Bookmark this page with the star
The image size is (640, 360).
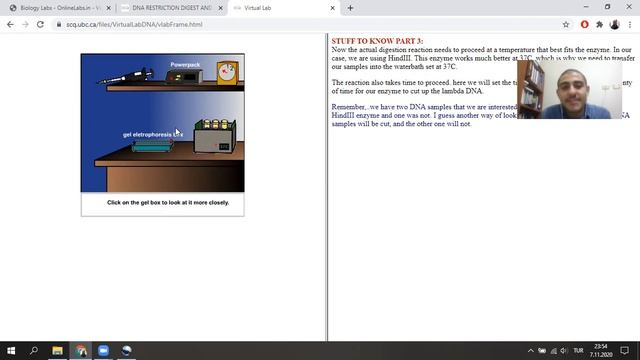[566, 24]
